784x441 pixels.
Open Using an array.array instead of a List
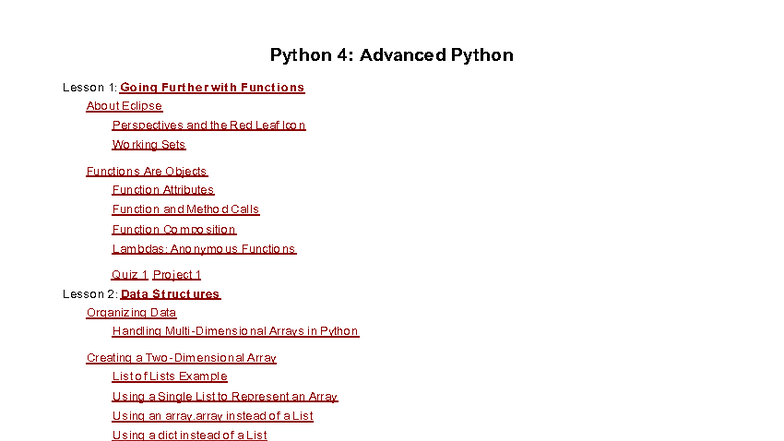[212, 416]
